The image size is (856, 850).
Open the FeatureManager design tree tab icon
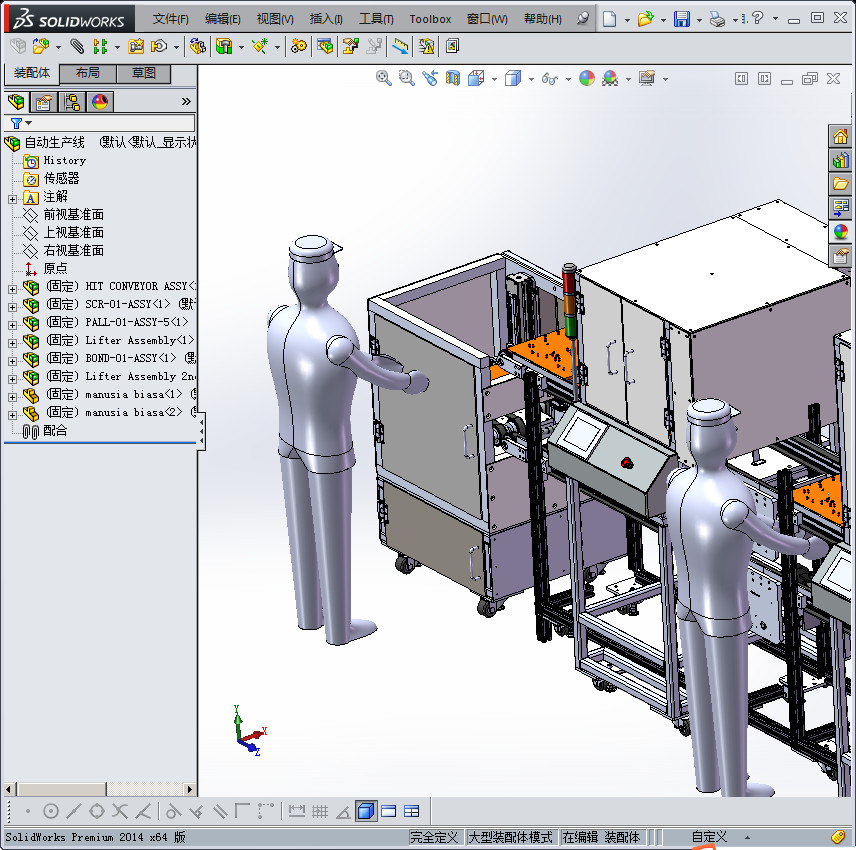pyautogui.click(x=16, y=101)
